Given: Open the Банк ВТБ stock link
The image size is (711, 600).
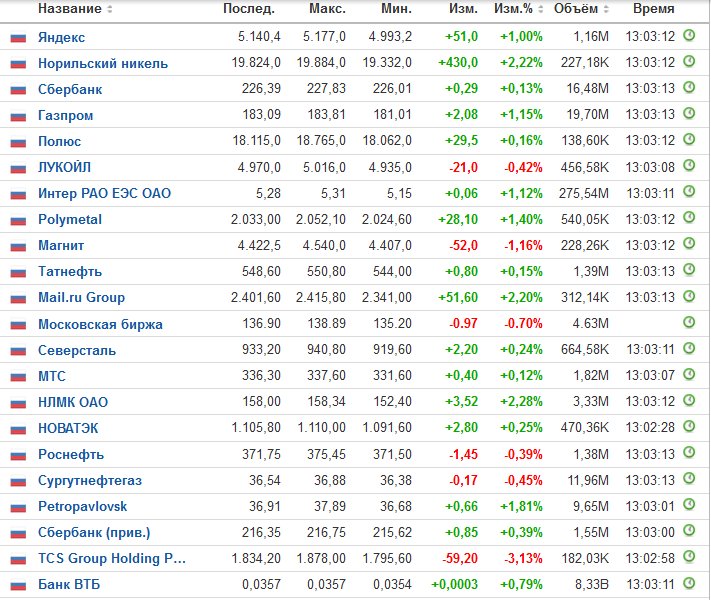Looking at the screenshot, I should tap(69, 584).
